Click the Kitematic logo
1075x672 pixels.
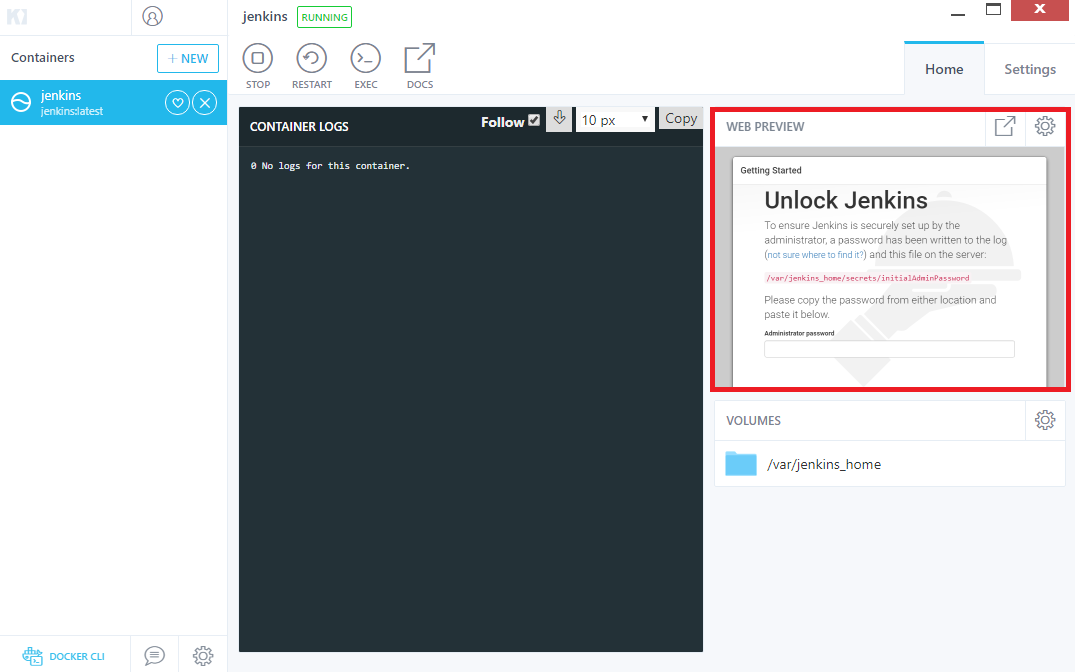pos(16,16)
